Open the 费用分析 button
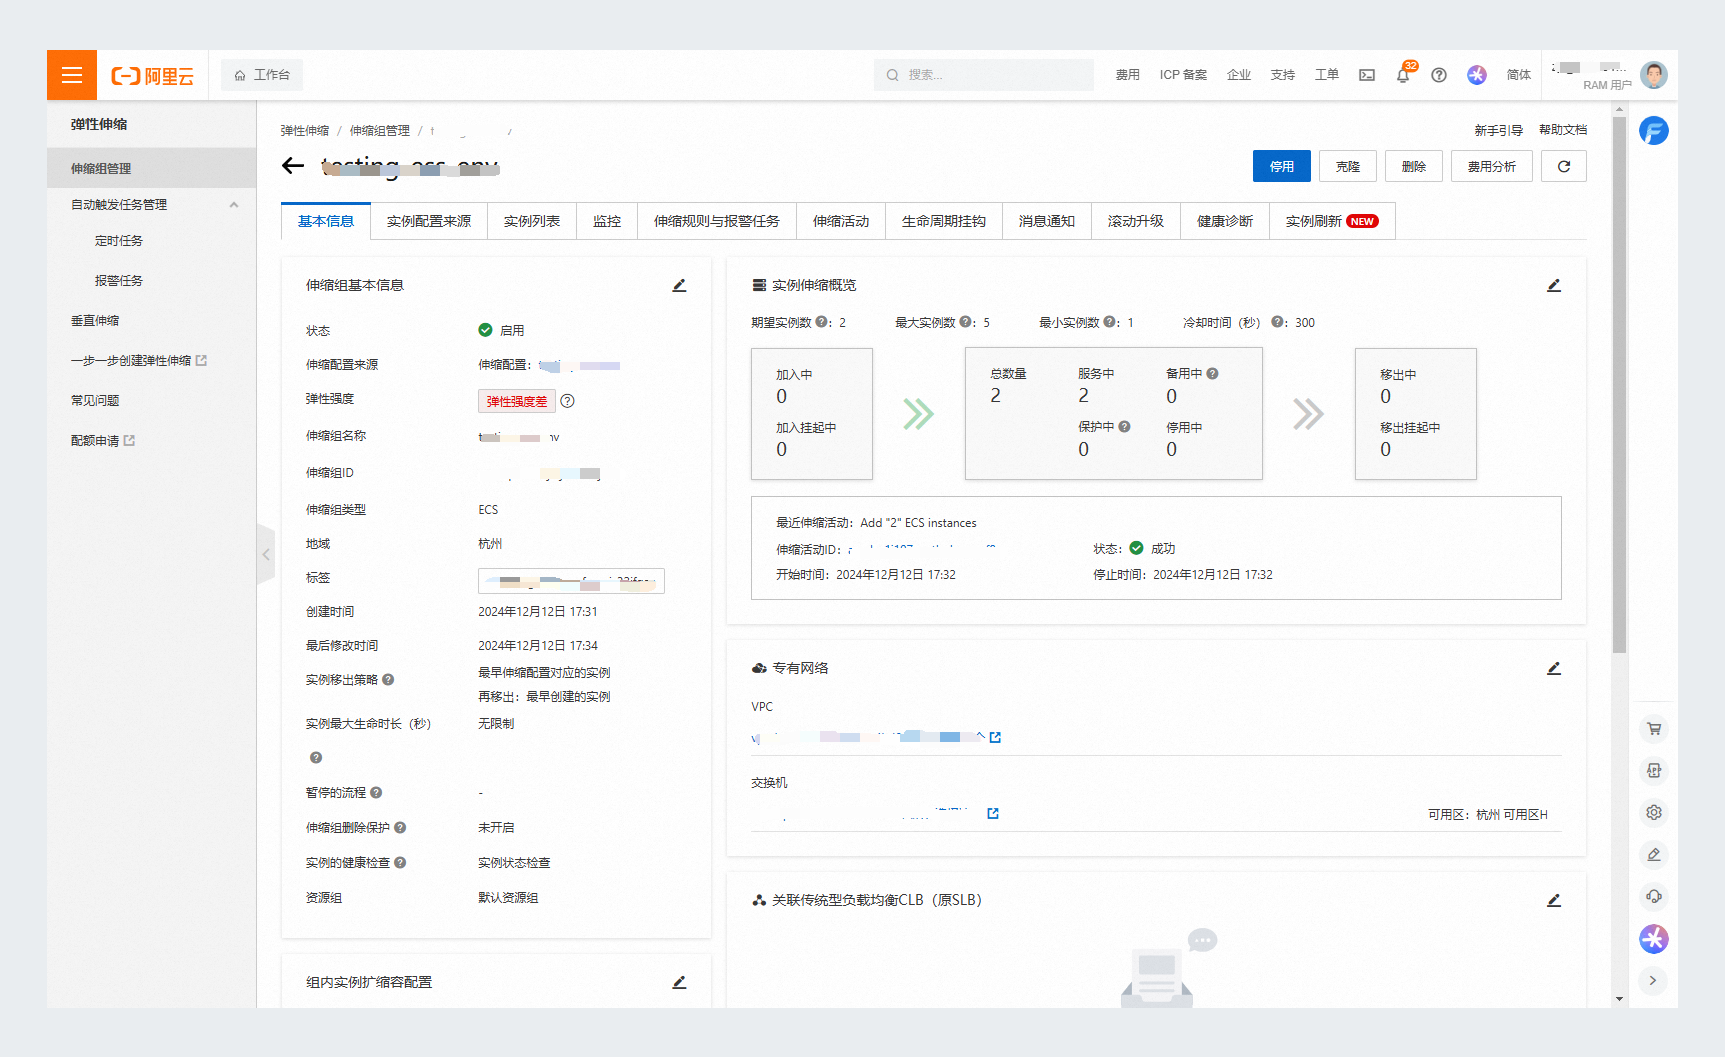 (x=1492, y=166)
